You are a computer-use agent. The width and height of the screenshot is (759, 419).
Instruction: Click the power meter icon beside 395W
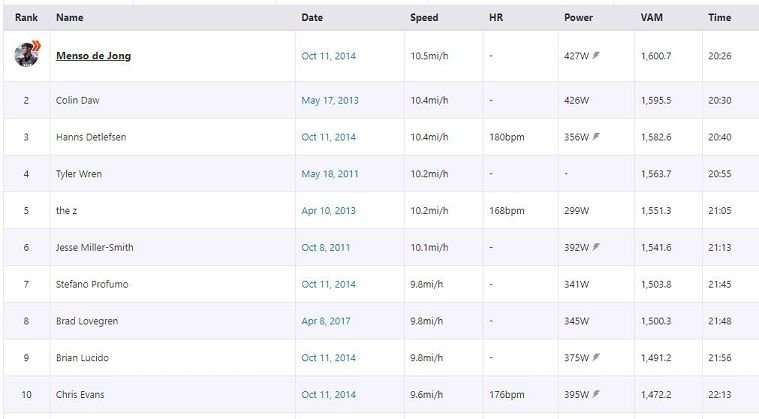tap(596, 394)
